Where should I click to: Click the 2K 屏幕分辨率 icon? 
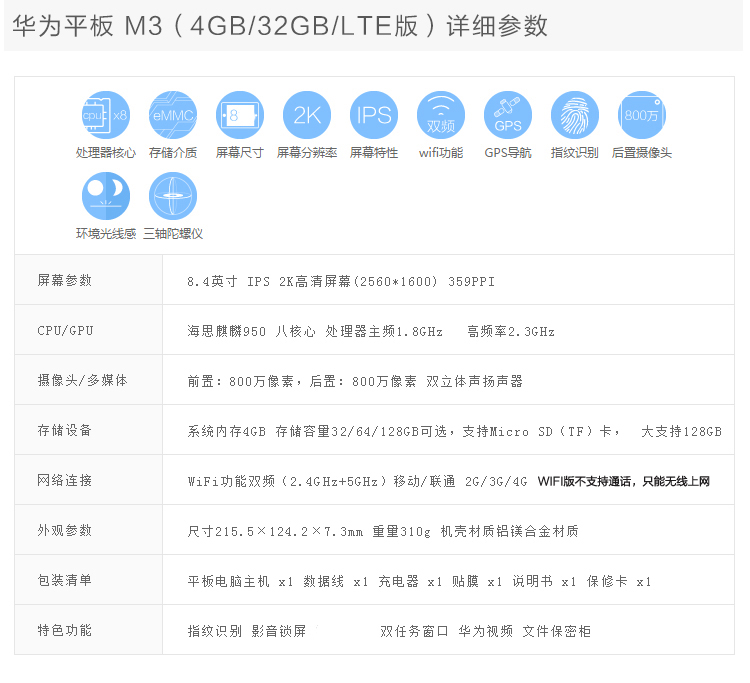pos(307,115)
